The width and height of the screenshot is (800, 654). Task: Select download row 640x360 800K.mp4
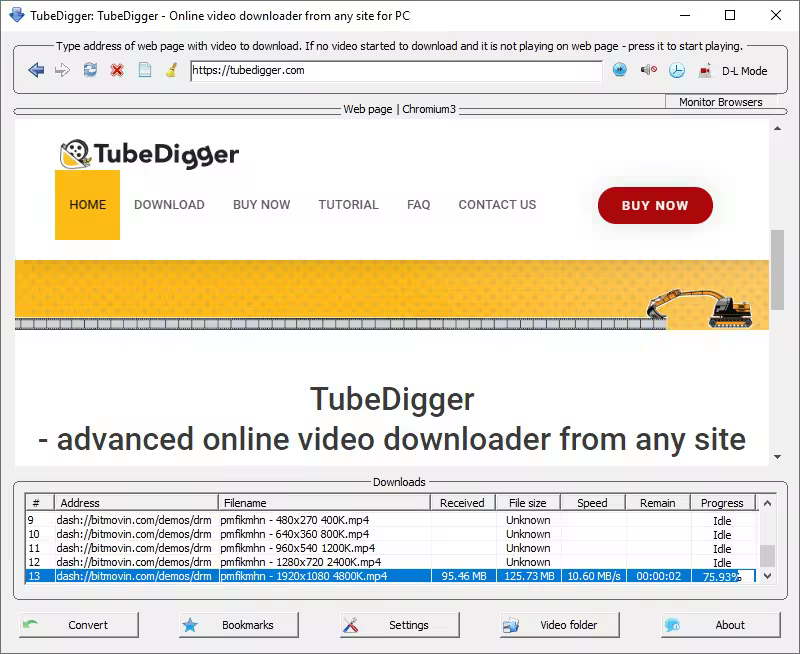click(391, 534)
